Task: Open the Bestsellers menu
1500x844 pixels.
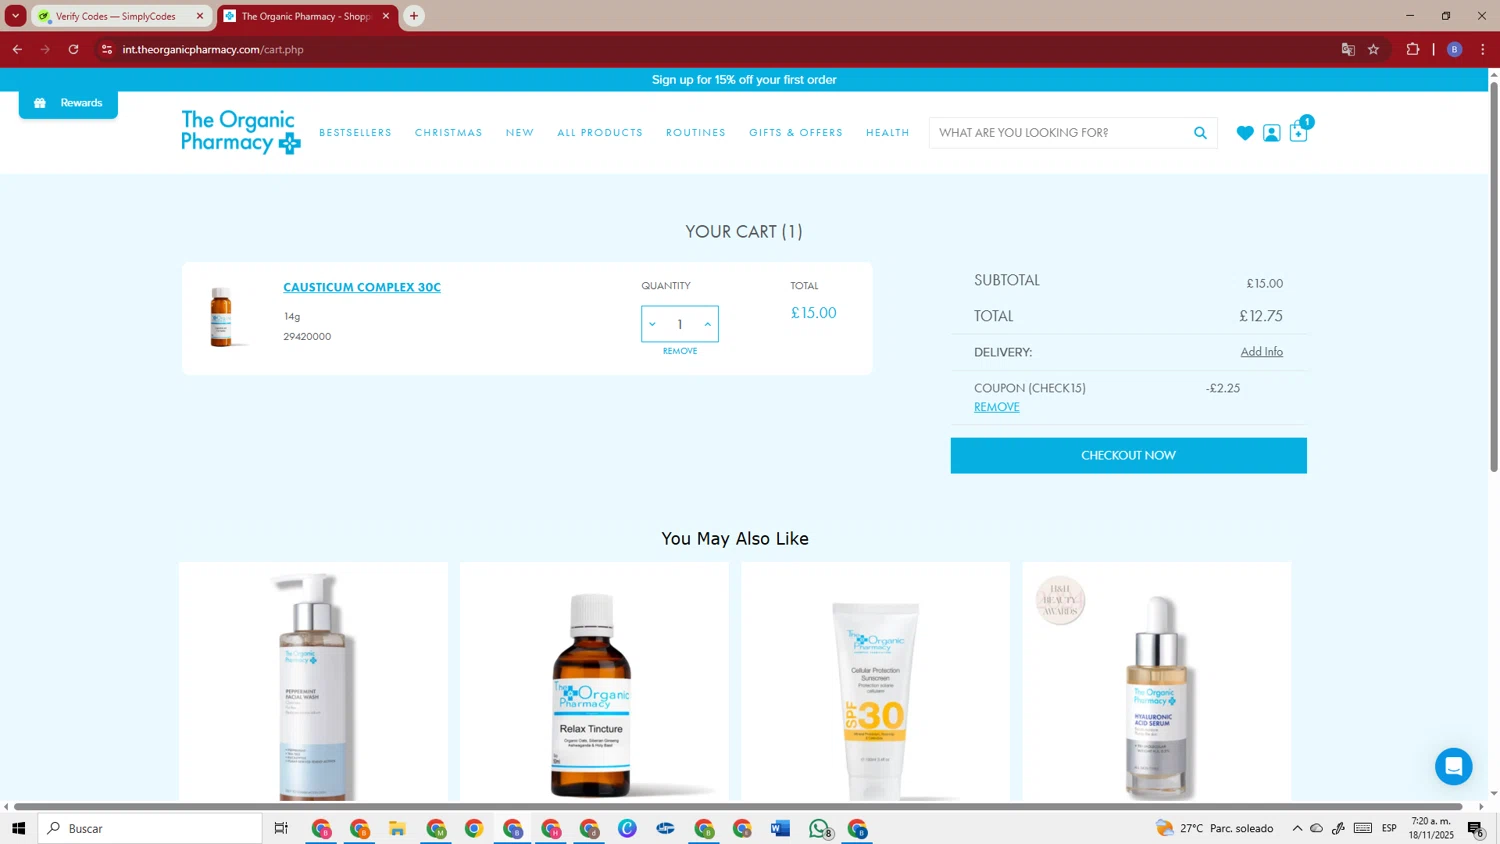Action: tap(355, 133)
